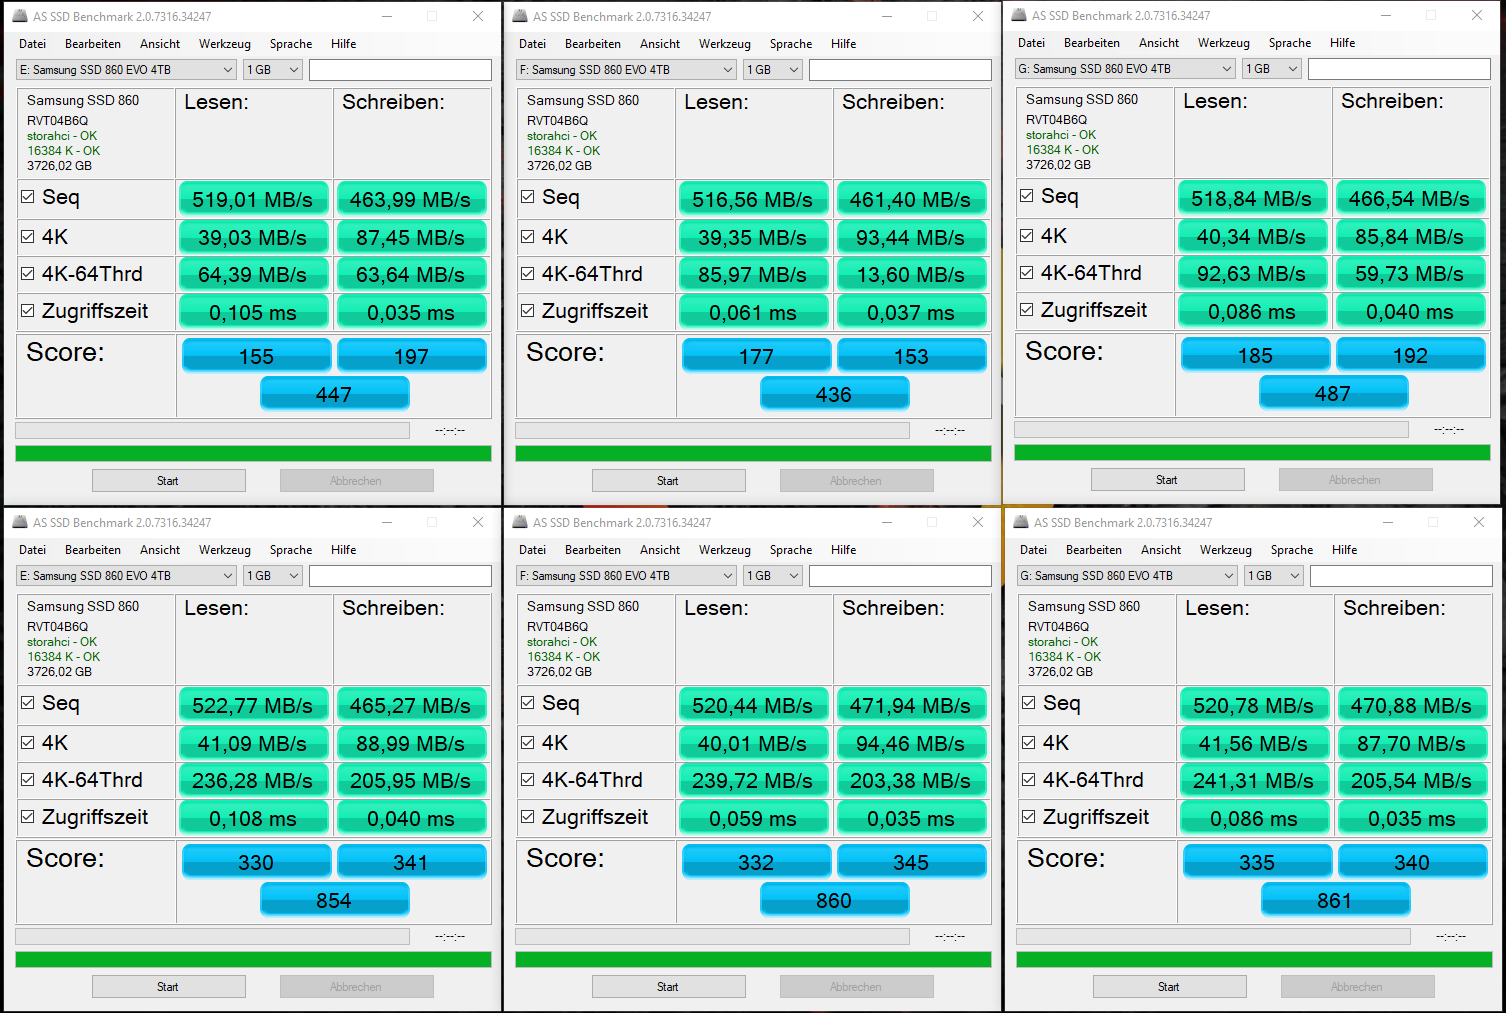Click the Abbrechen button in the drive F window
The height and width of the screenshot is (1013, 1506).
pos(856,480)
